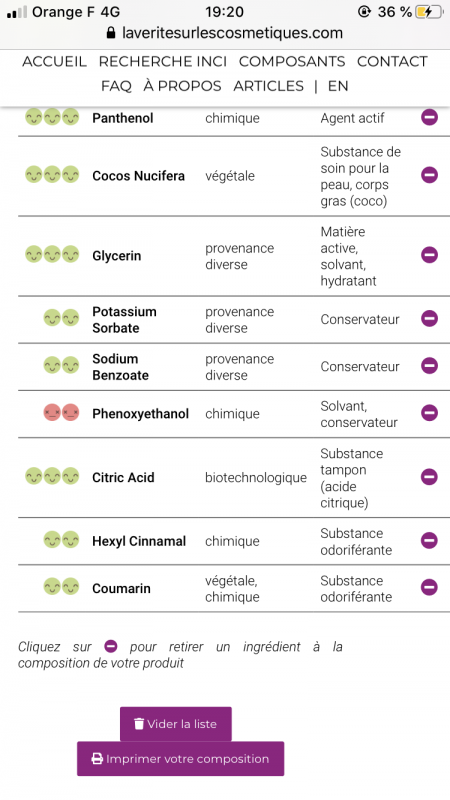Open the ACCUEIL menu item
This screenshot has height=800, width=450.
(54, 61)
